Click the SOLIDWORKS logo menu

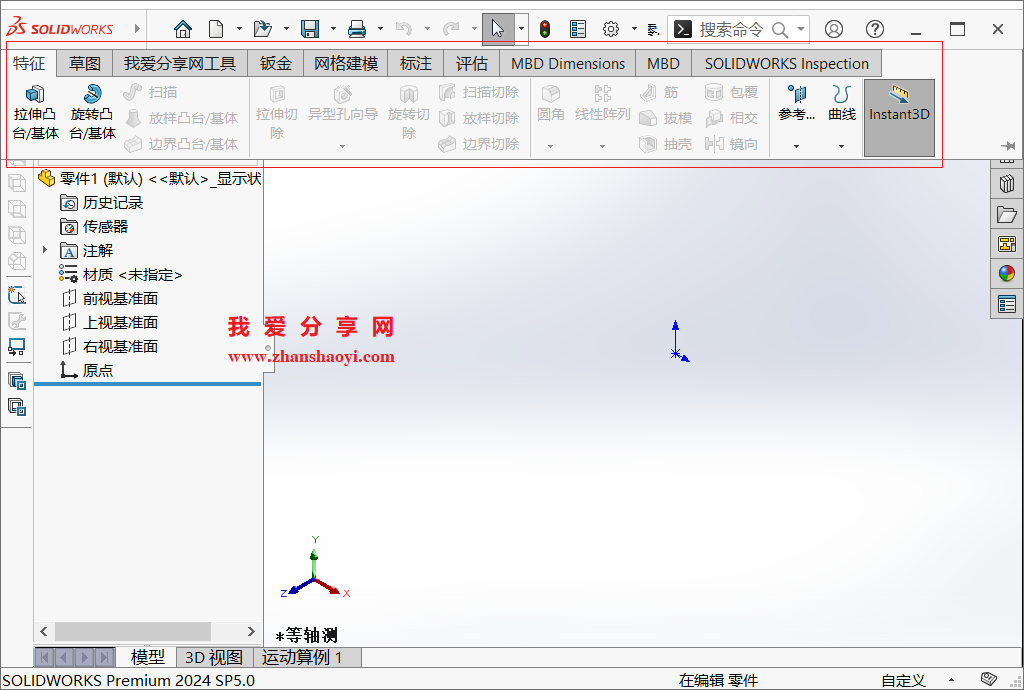pos(60,29)
